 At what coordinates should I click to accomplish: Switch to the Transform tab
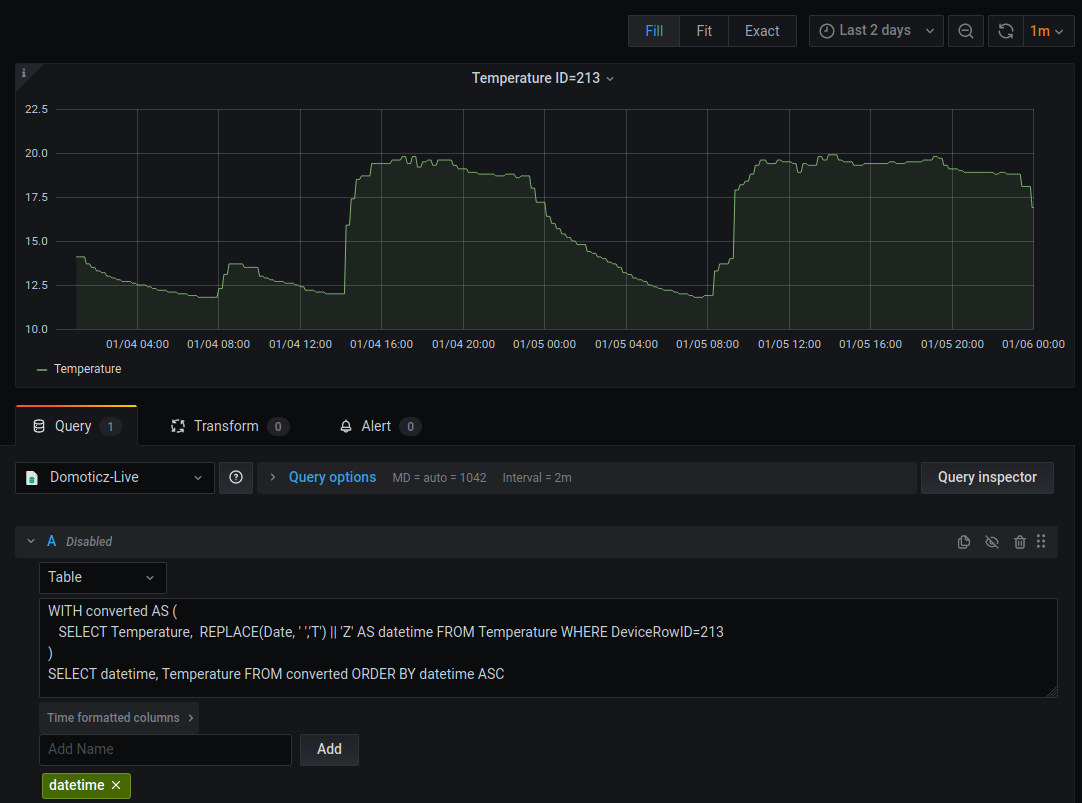pyautogui.click(x=230, y=426)
